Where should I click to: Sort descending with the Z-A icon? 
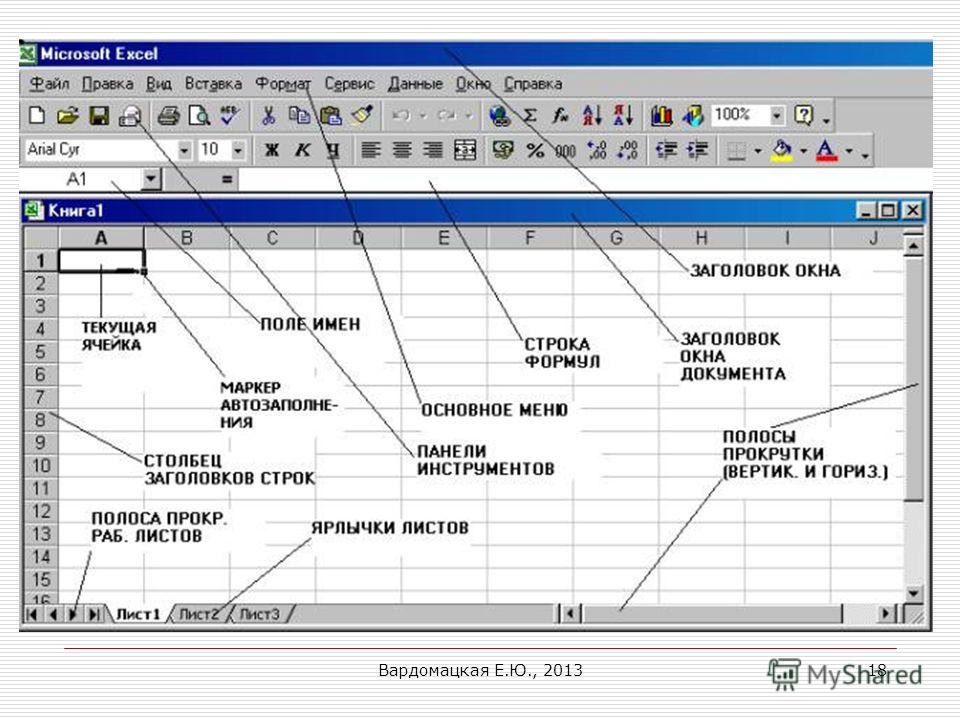623,115
